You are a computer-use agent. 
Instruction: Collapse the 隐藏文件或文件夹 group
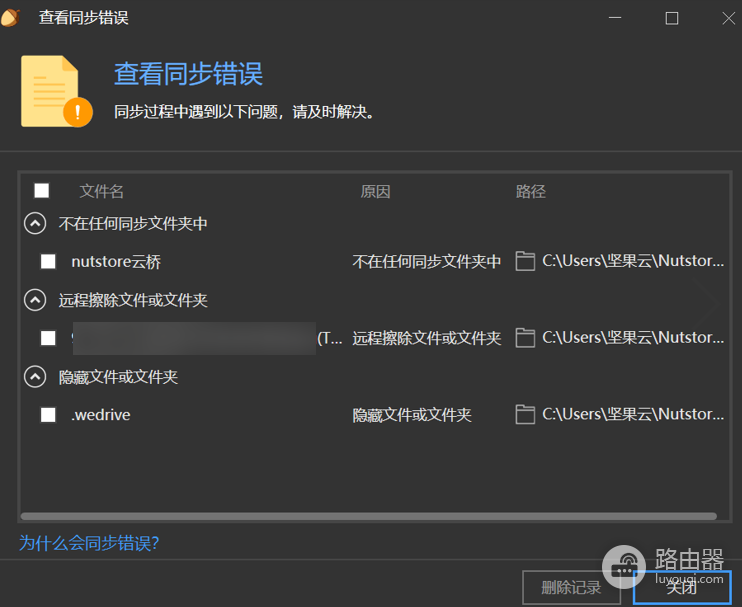[x=35, y=377]
